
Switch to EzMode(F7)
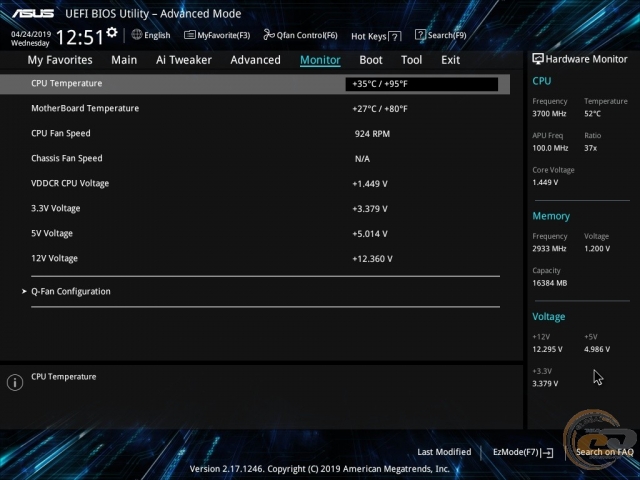coord(516,452)
